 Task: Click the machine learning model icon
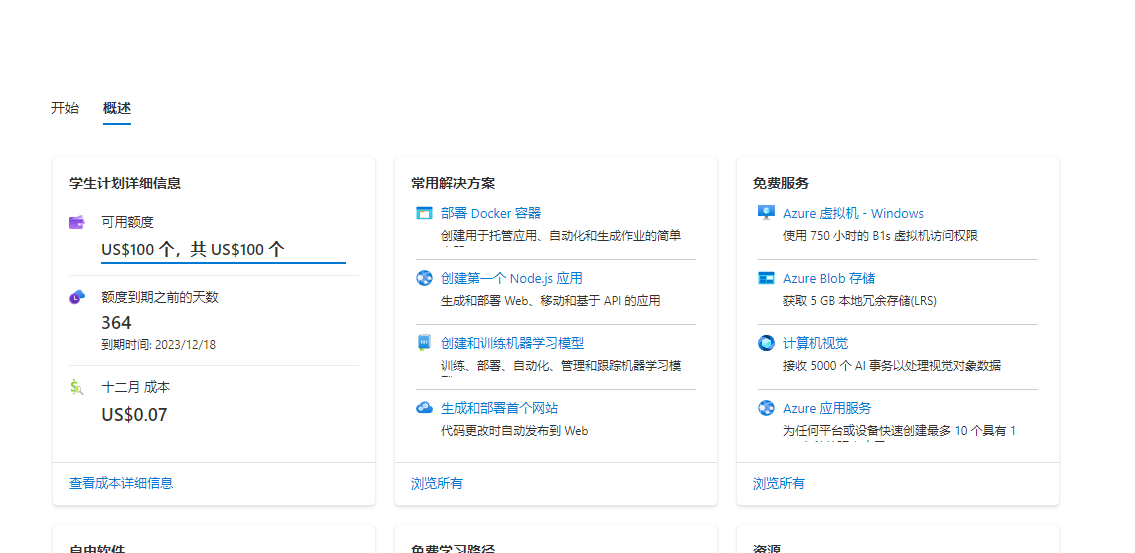coord(424,343)
